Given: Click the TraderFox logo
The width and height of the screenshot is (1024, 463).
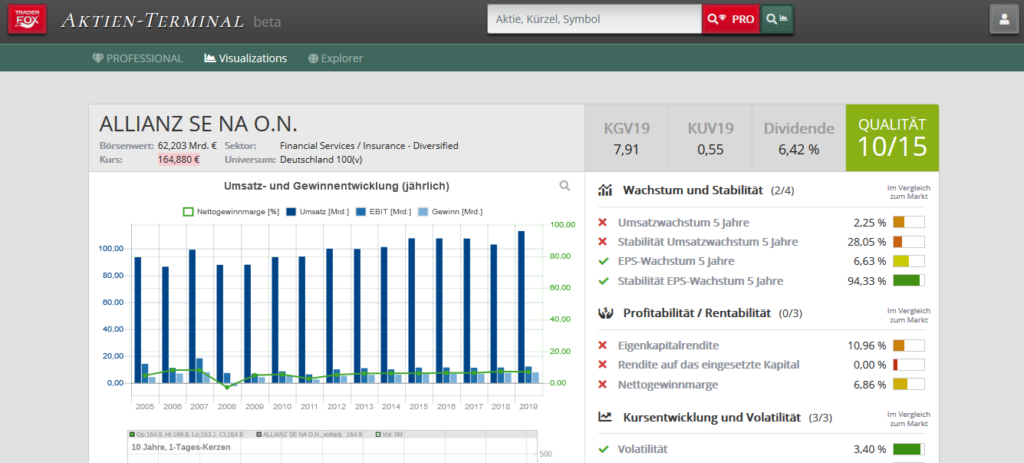Looking at the screenshot, I should (27, 20).
